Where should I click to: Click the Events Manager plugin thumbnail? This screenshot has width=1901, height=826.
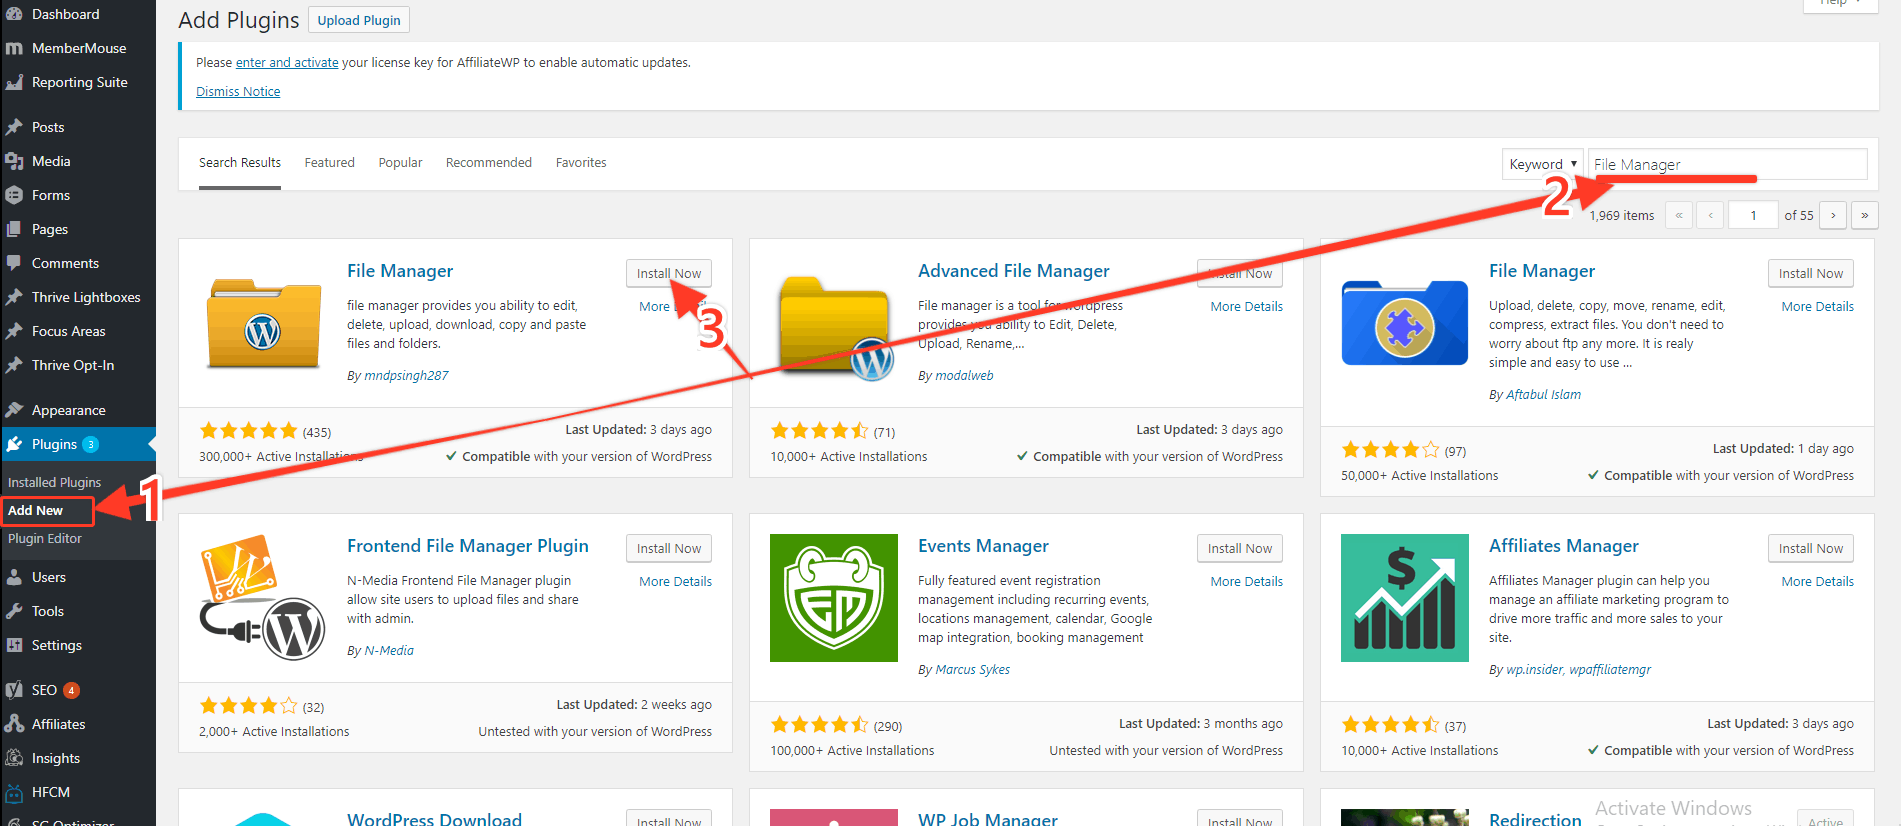(x=834, y=598)
